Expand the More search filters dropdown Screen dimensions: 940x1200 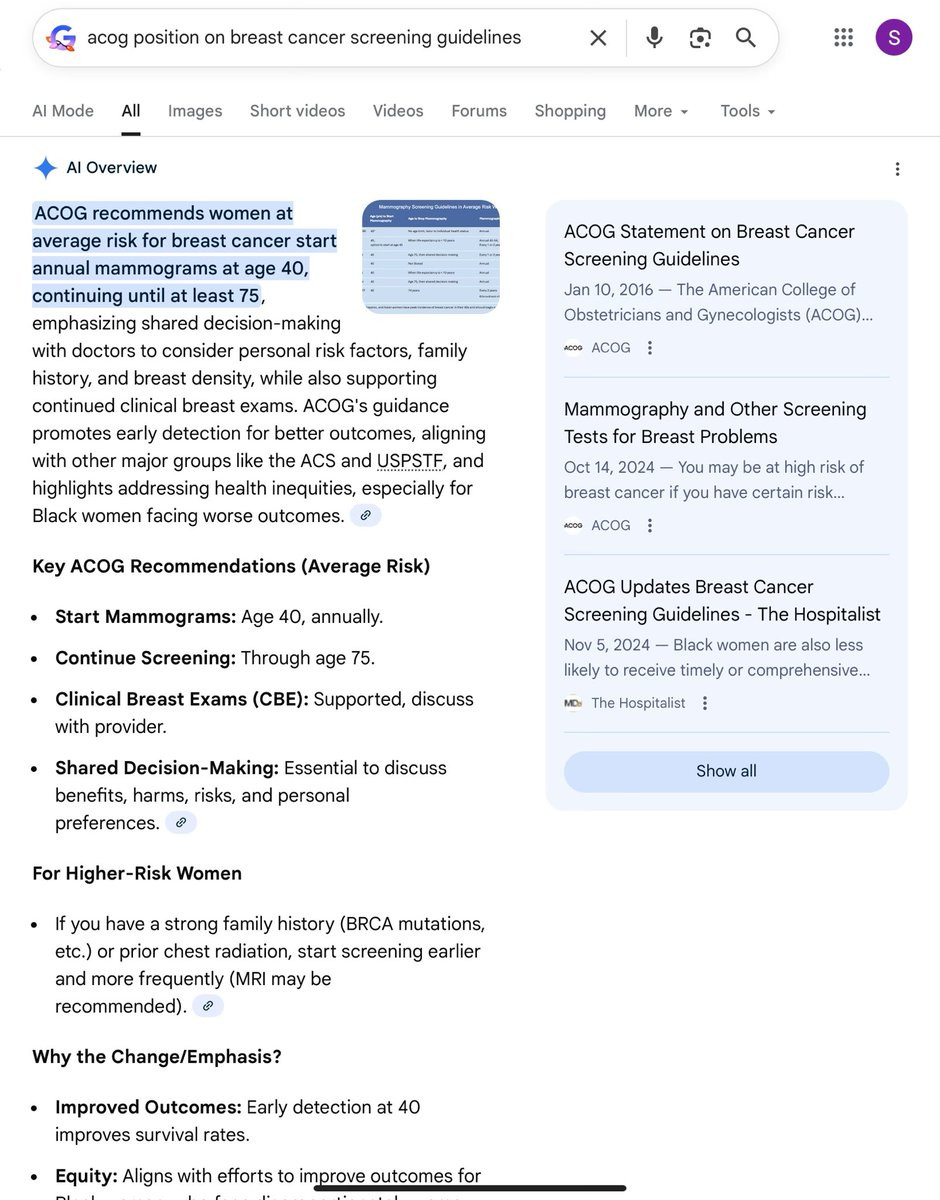(x=661, y=111)
